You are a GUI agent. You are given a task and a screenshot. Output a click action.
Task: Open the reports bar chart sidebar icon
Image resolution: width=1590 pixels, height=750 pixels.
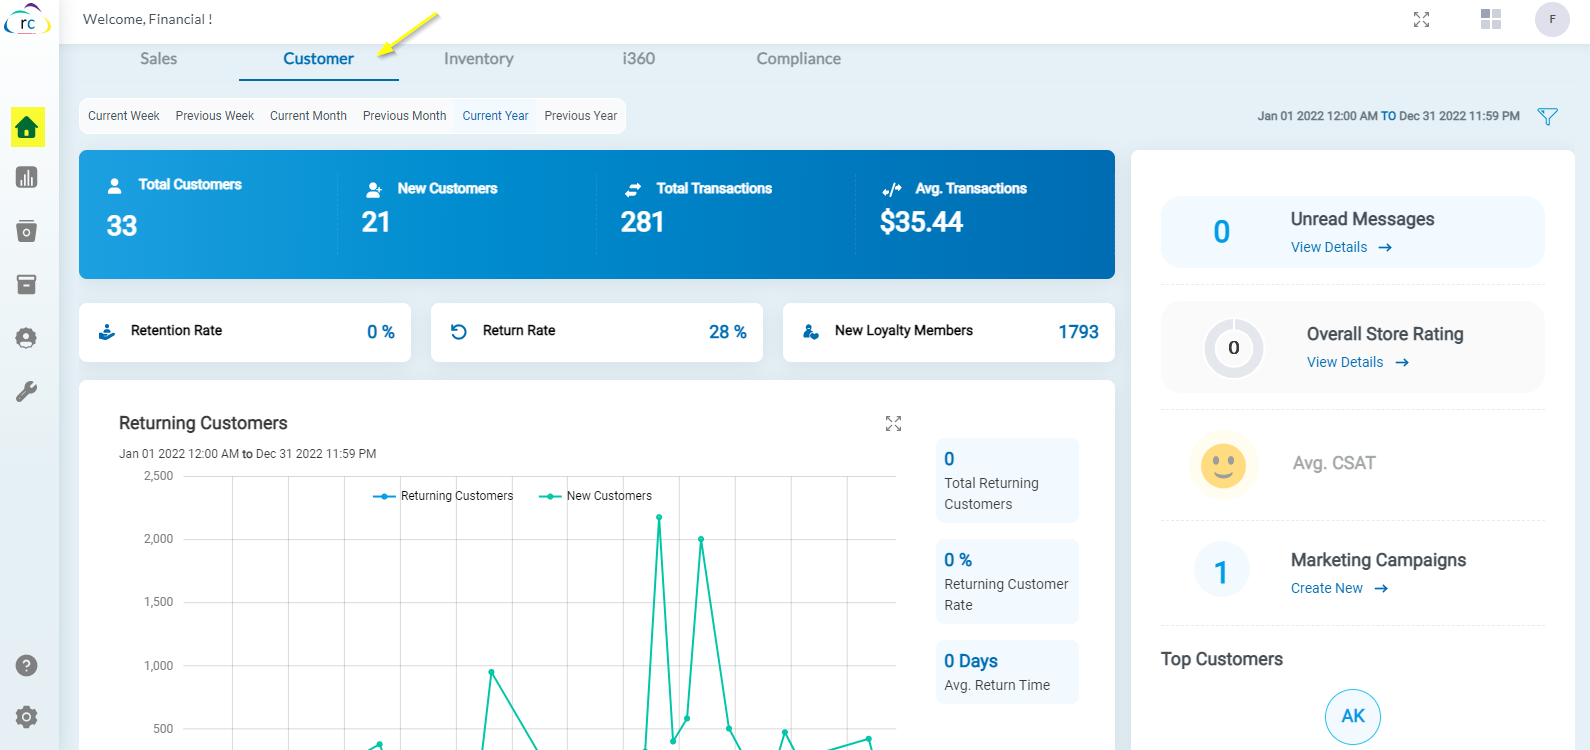click(x=27, y=178)
